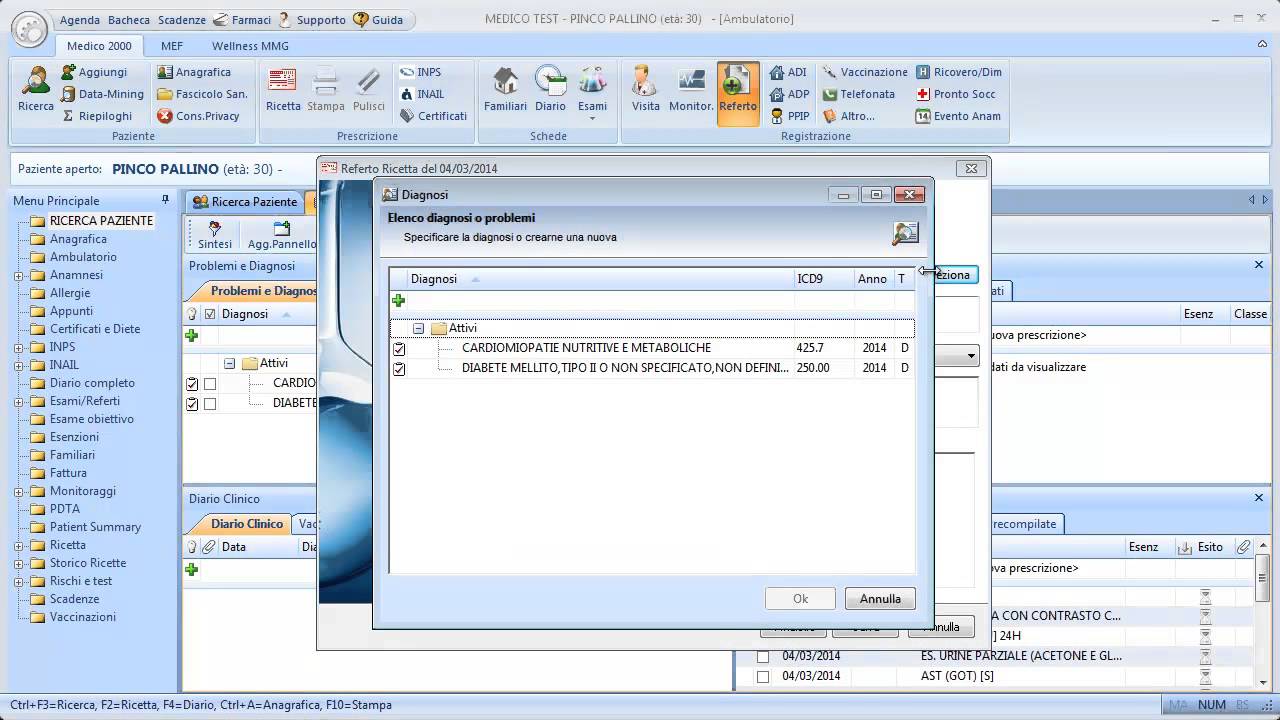Expand the Esami/Referti tree node
1280x720 pixels.
pos(19,402)
